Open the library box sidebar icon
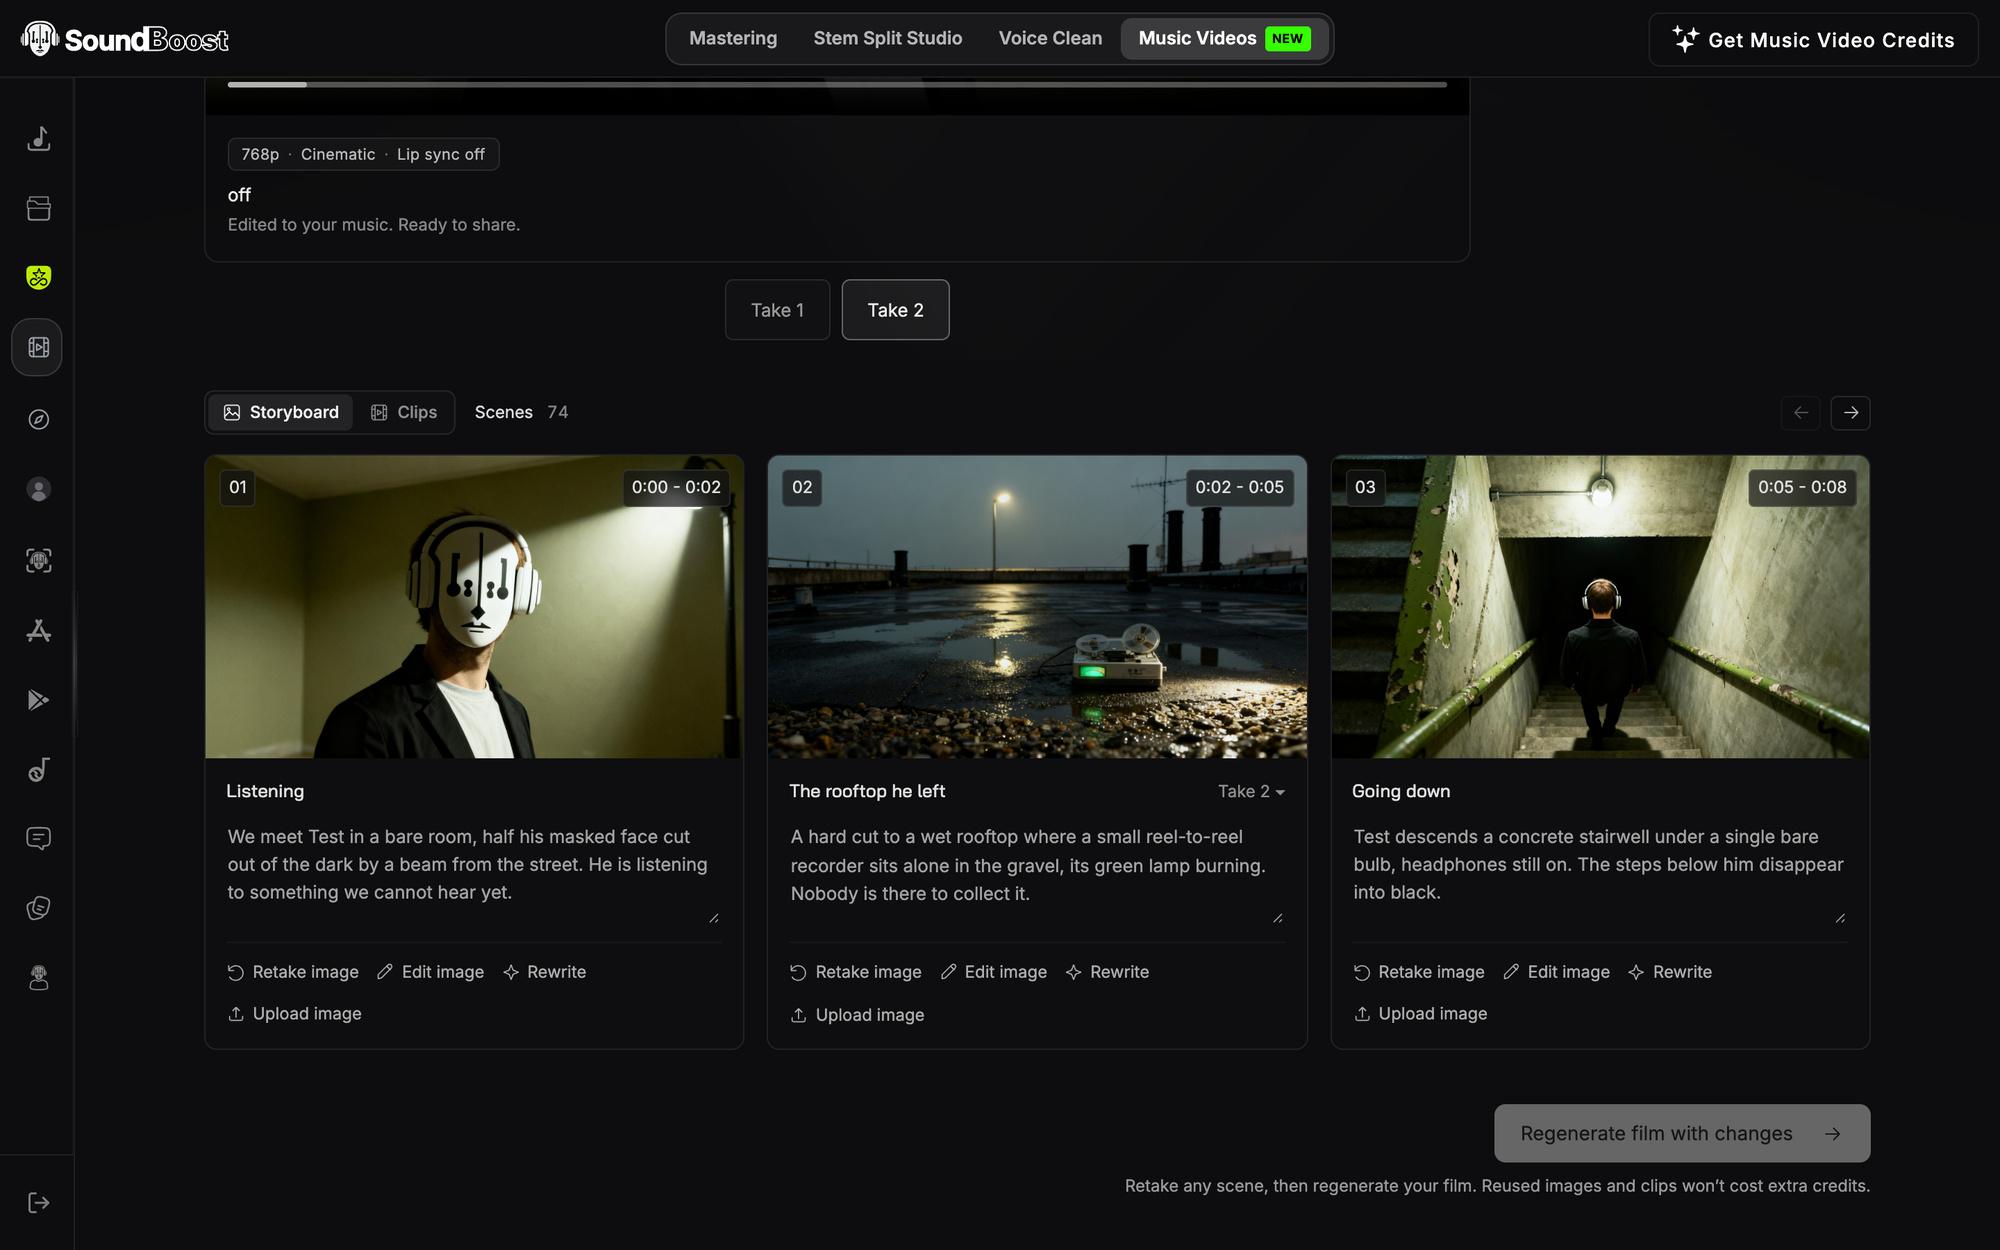This screenshot has height=1250, width=2000. (x=38, y=208)
